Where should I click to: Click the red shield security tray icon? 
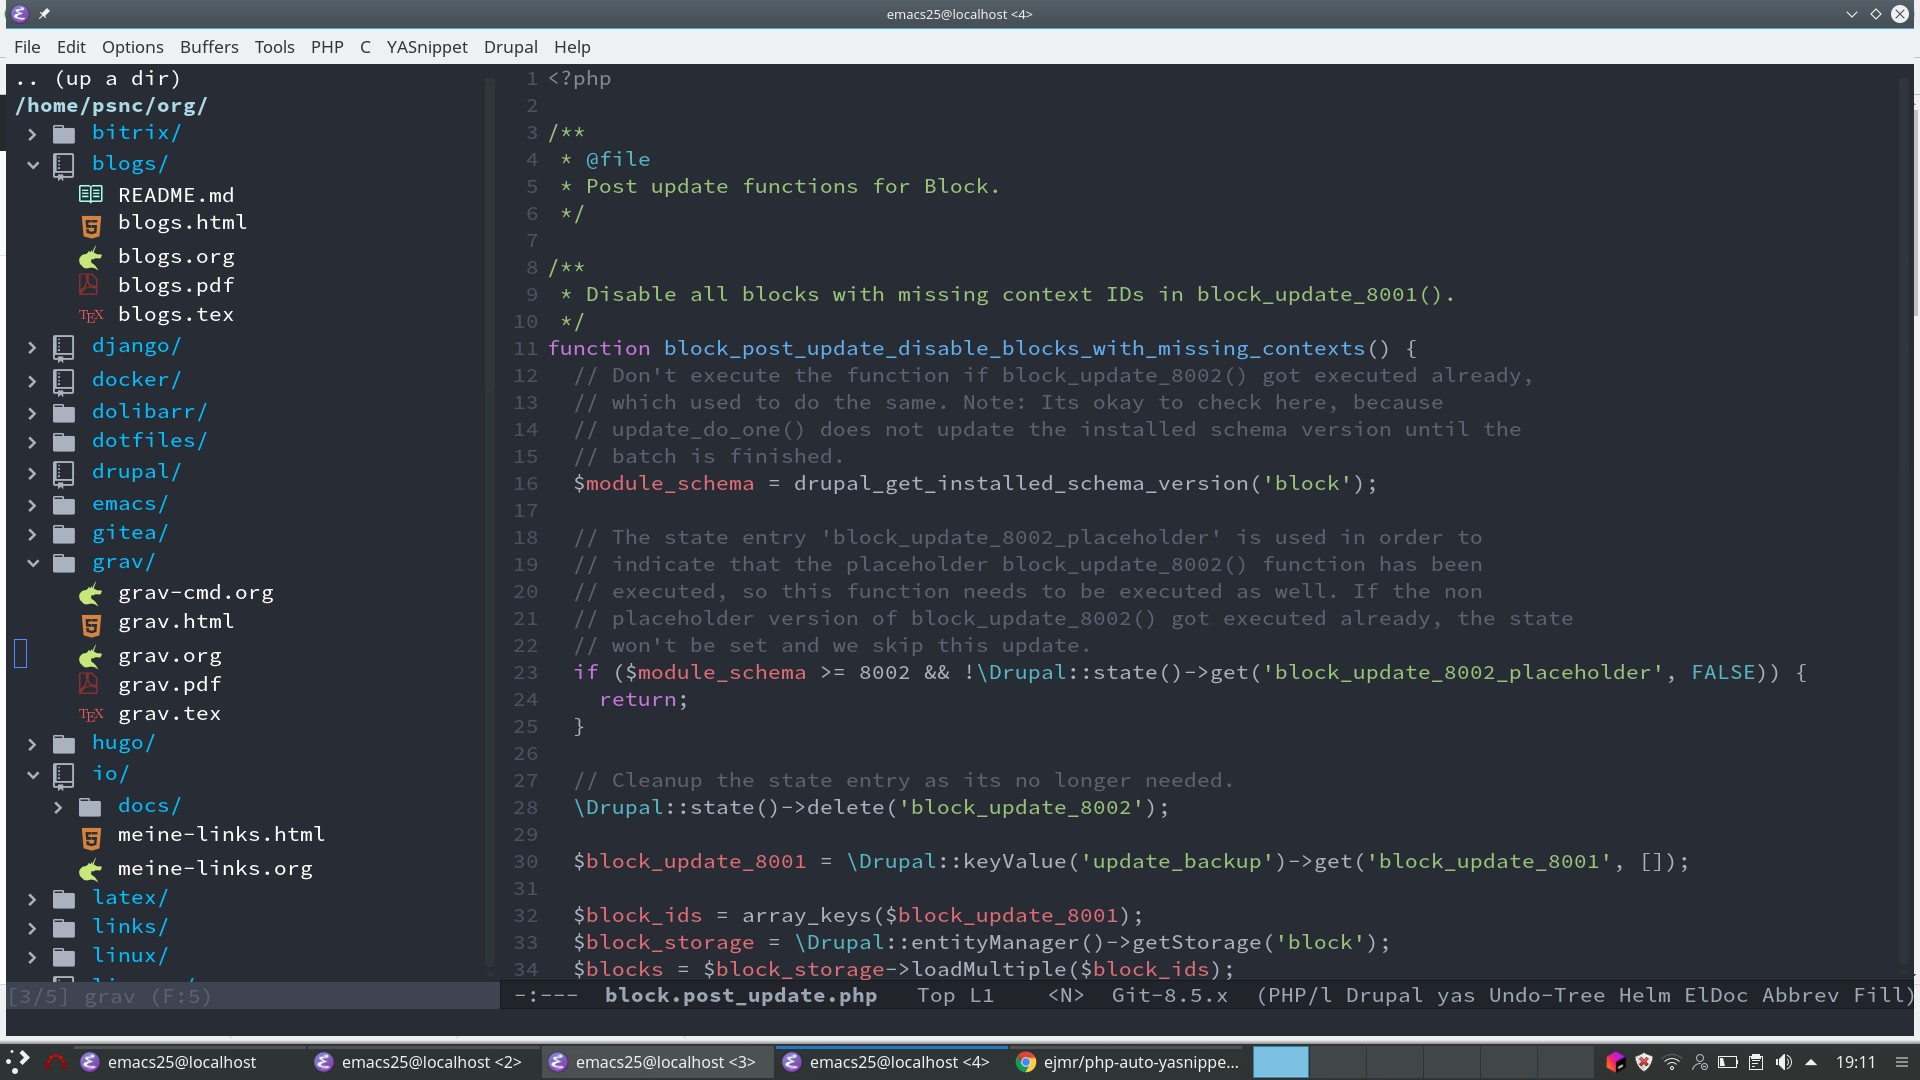(x=1643, y=1062)
